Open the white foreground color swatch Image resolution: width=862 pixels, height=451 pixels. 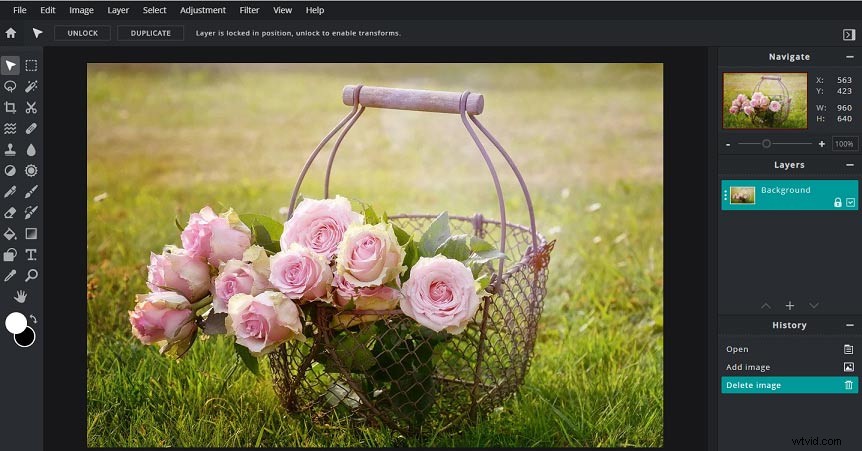pos(15,322)
